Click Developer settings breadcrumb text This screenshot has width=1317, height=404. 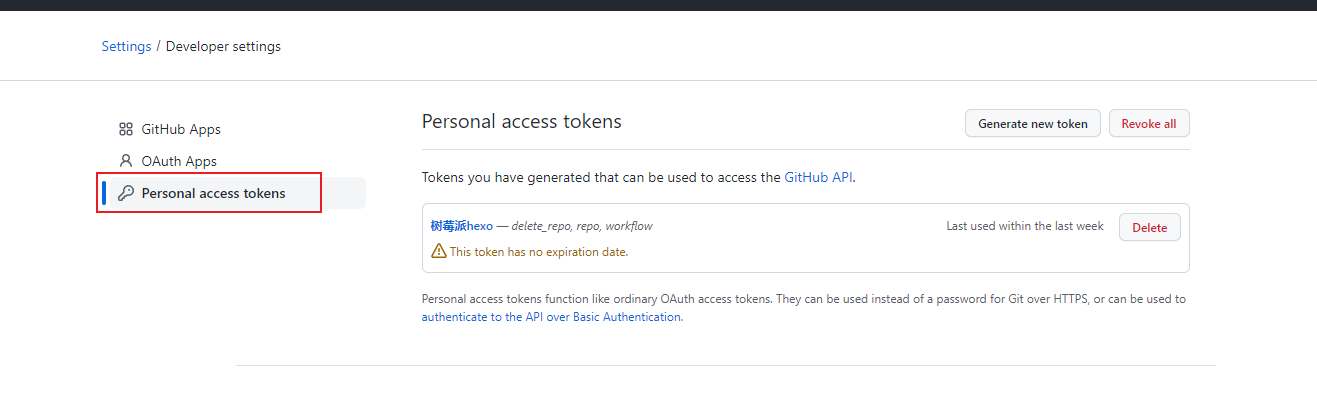coord(223,46)
